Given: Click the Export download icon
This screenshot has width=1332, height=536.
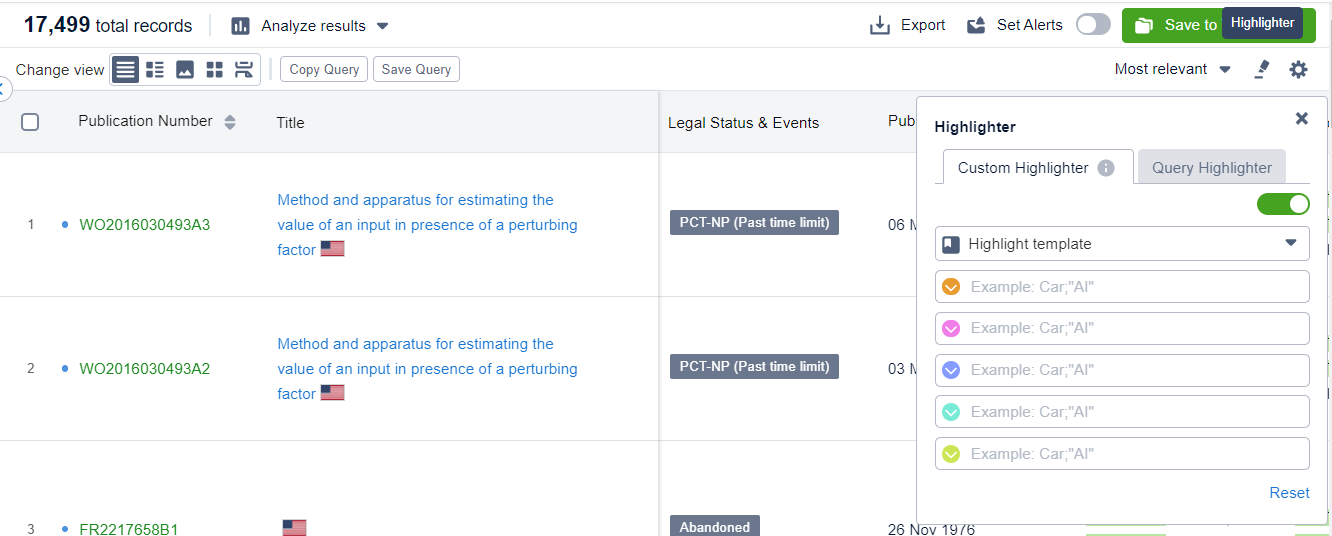Looking at the screenshot, I should coord(880,25).
